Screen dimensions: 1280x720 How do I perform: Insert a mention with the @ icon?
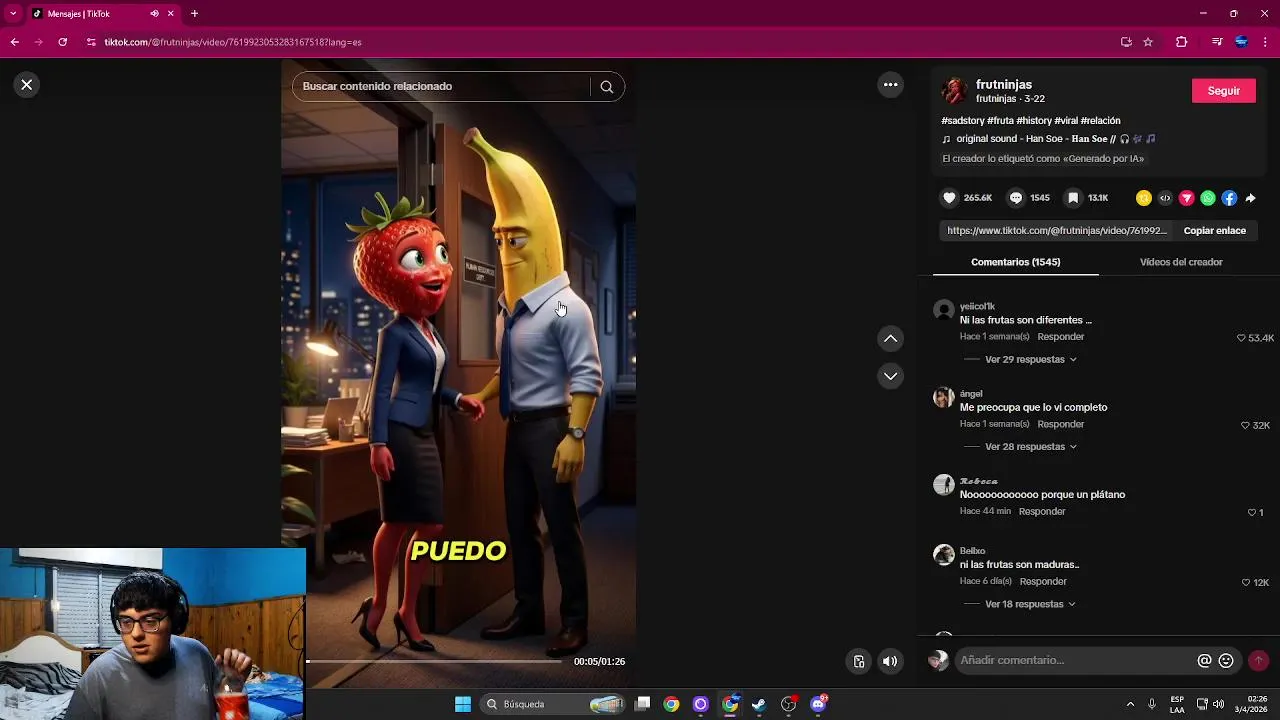click(1204, 660)
